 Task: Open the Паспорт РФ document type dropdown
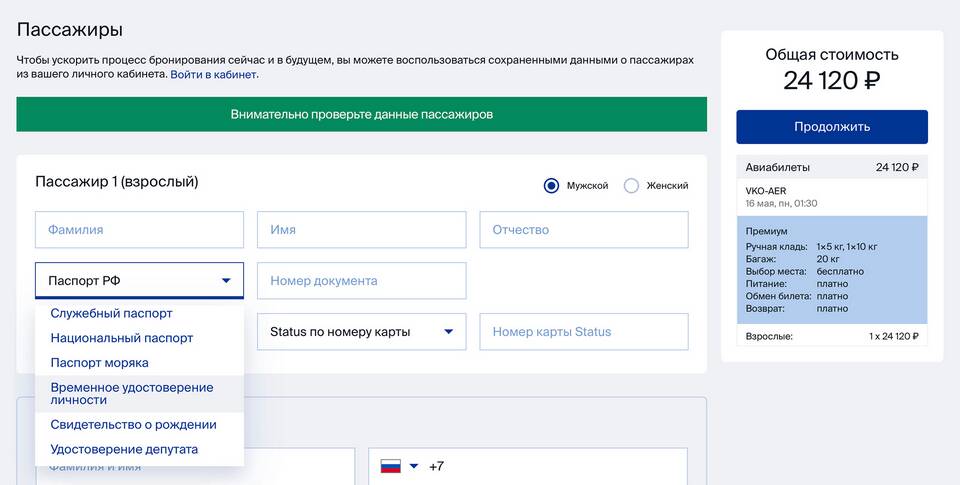pos(139,281)
